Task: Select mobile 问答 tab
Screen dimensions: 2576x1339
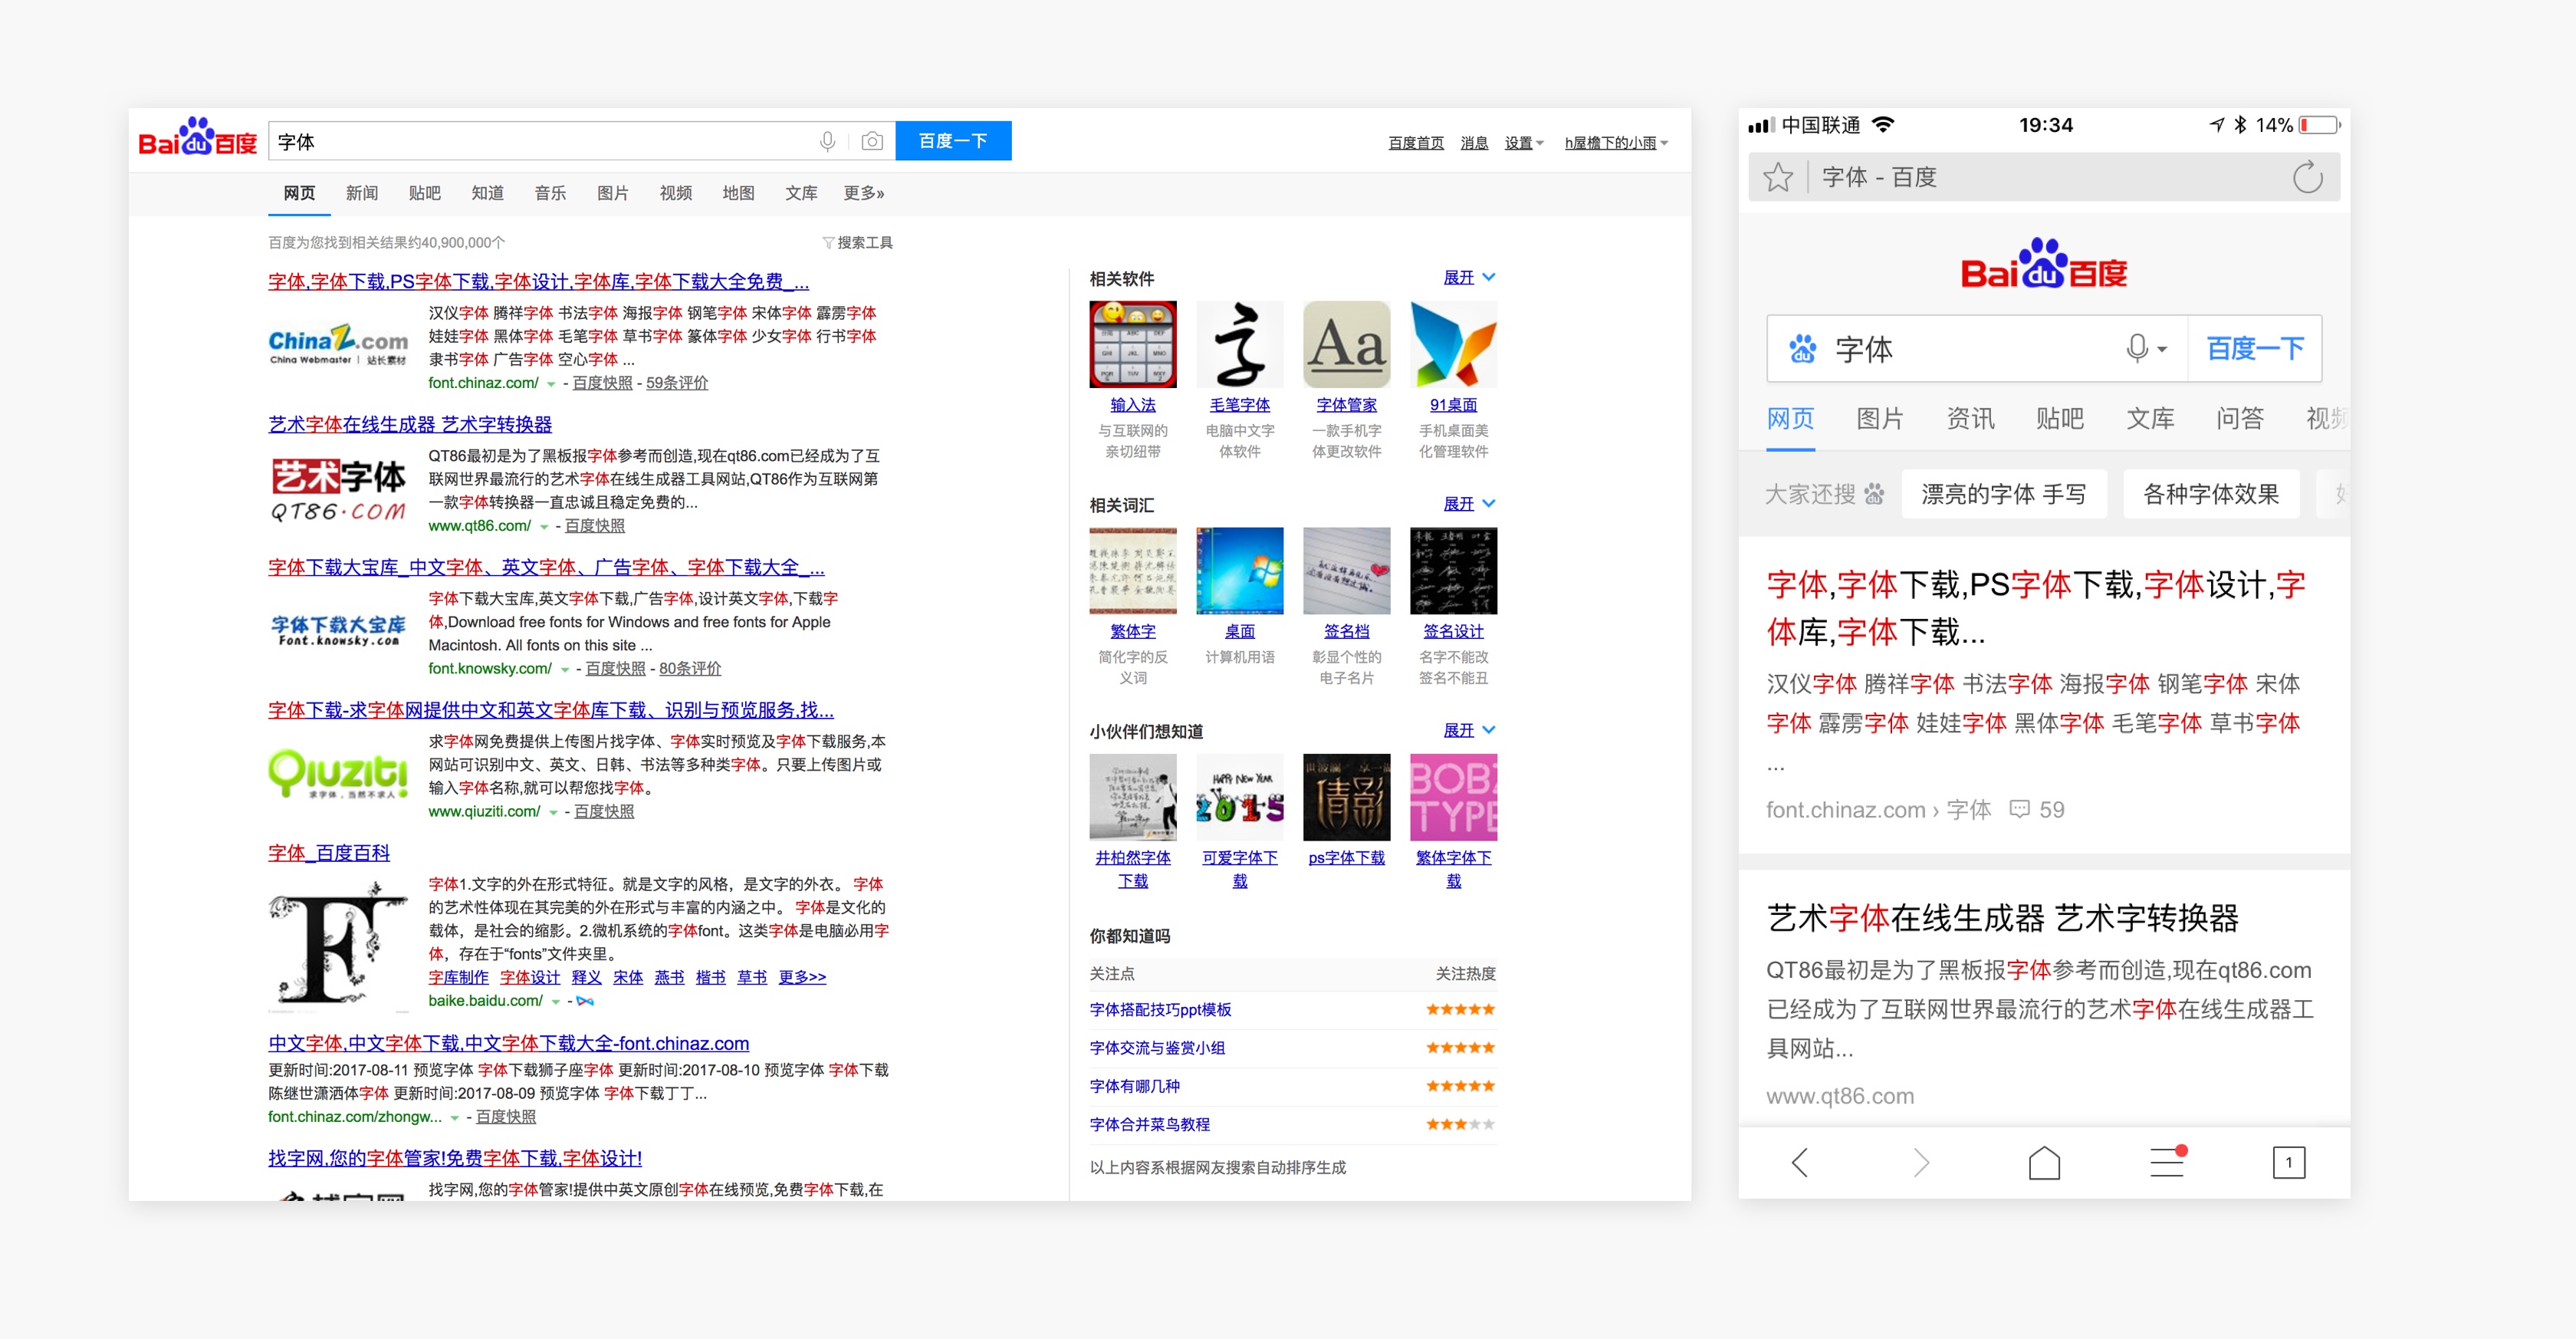Action: [x=2240, y=418]
